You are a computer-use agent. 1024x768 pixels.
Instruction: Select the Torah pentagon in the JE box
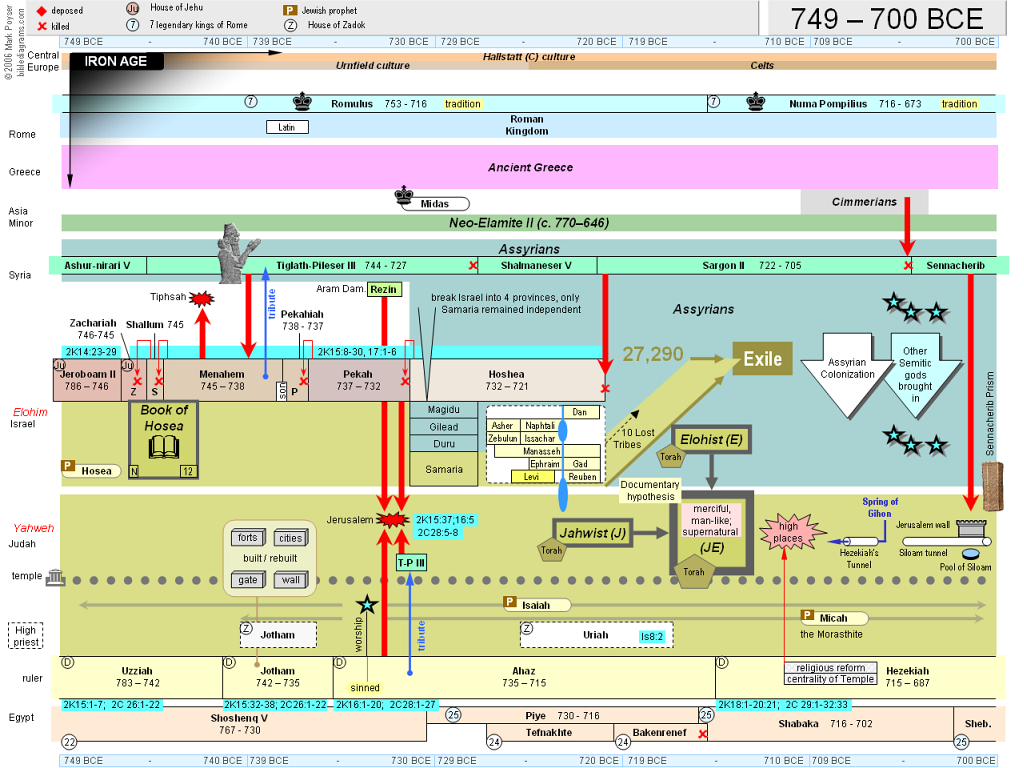tap(694, 571)
